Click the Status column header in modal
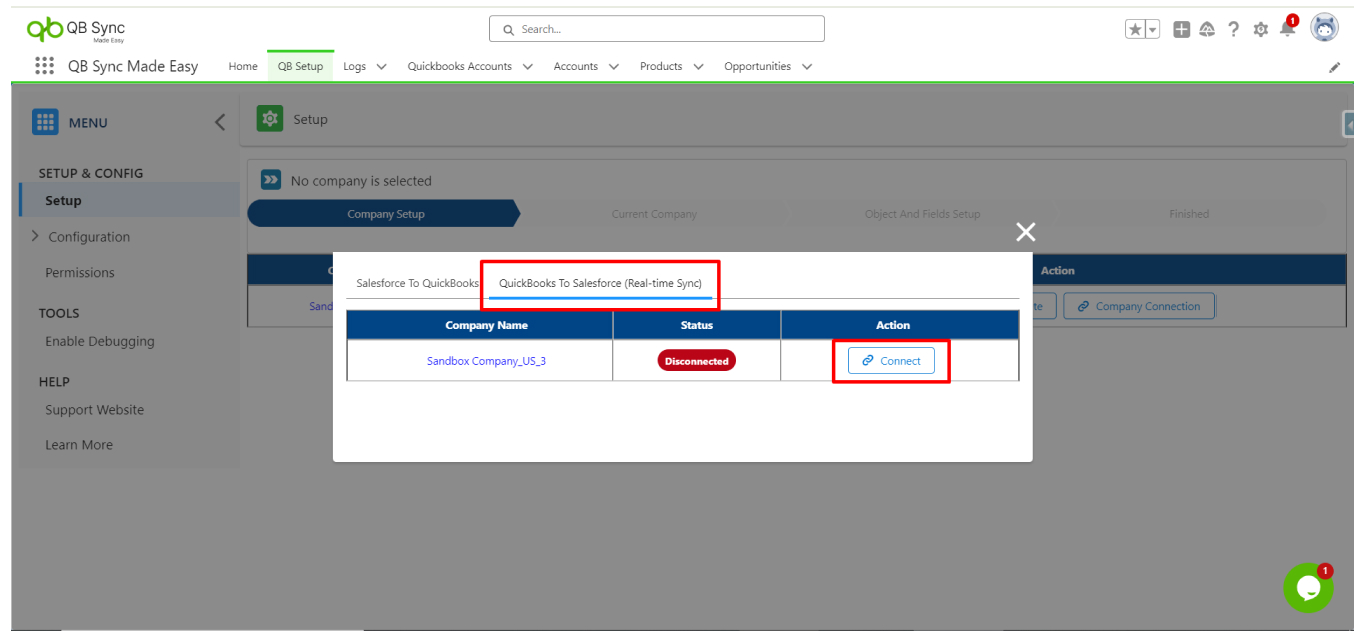The image size is (1365, 637). point(697,325)
